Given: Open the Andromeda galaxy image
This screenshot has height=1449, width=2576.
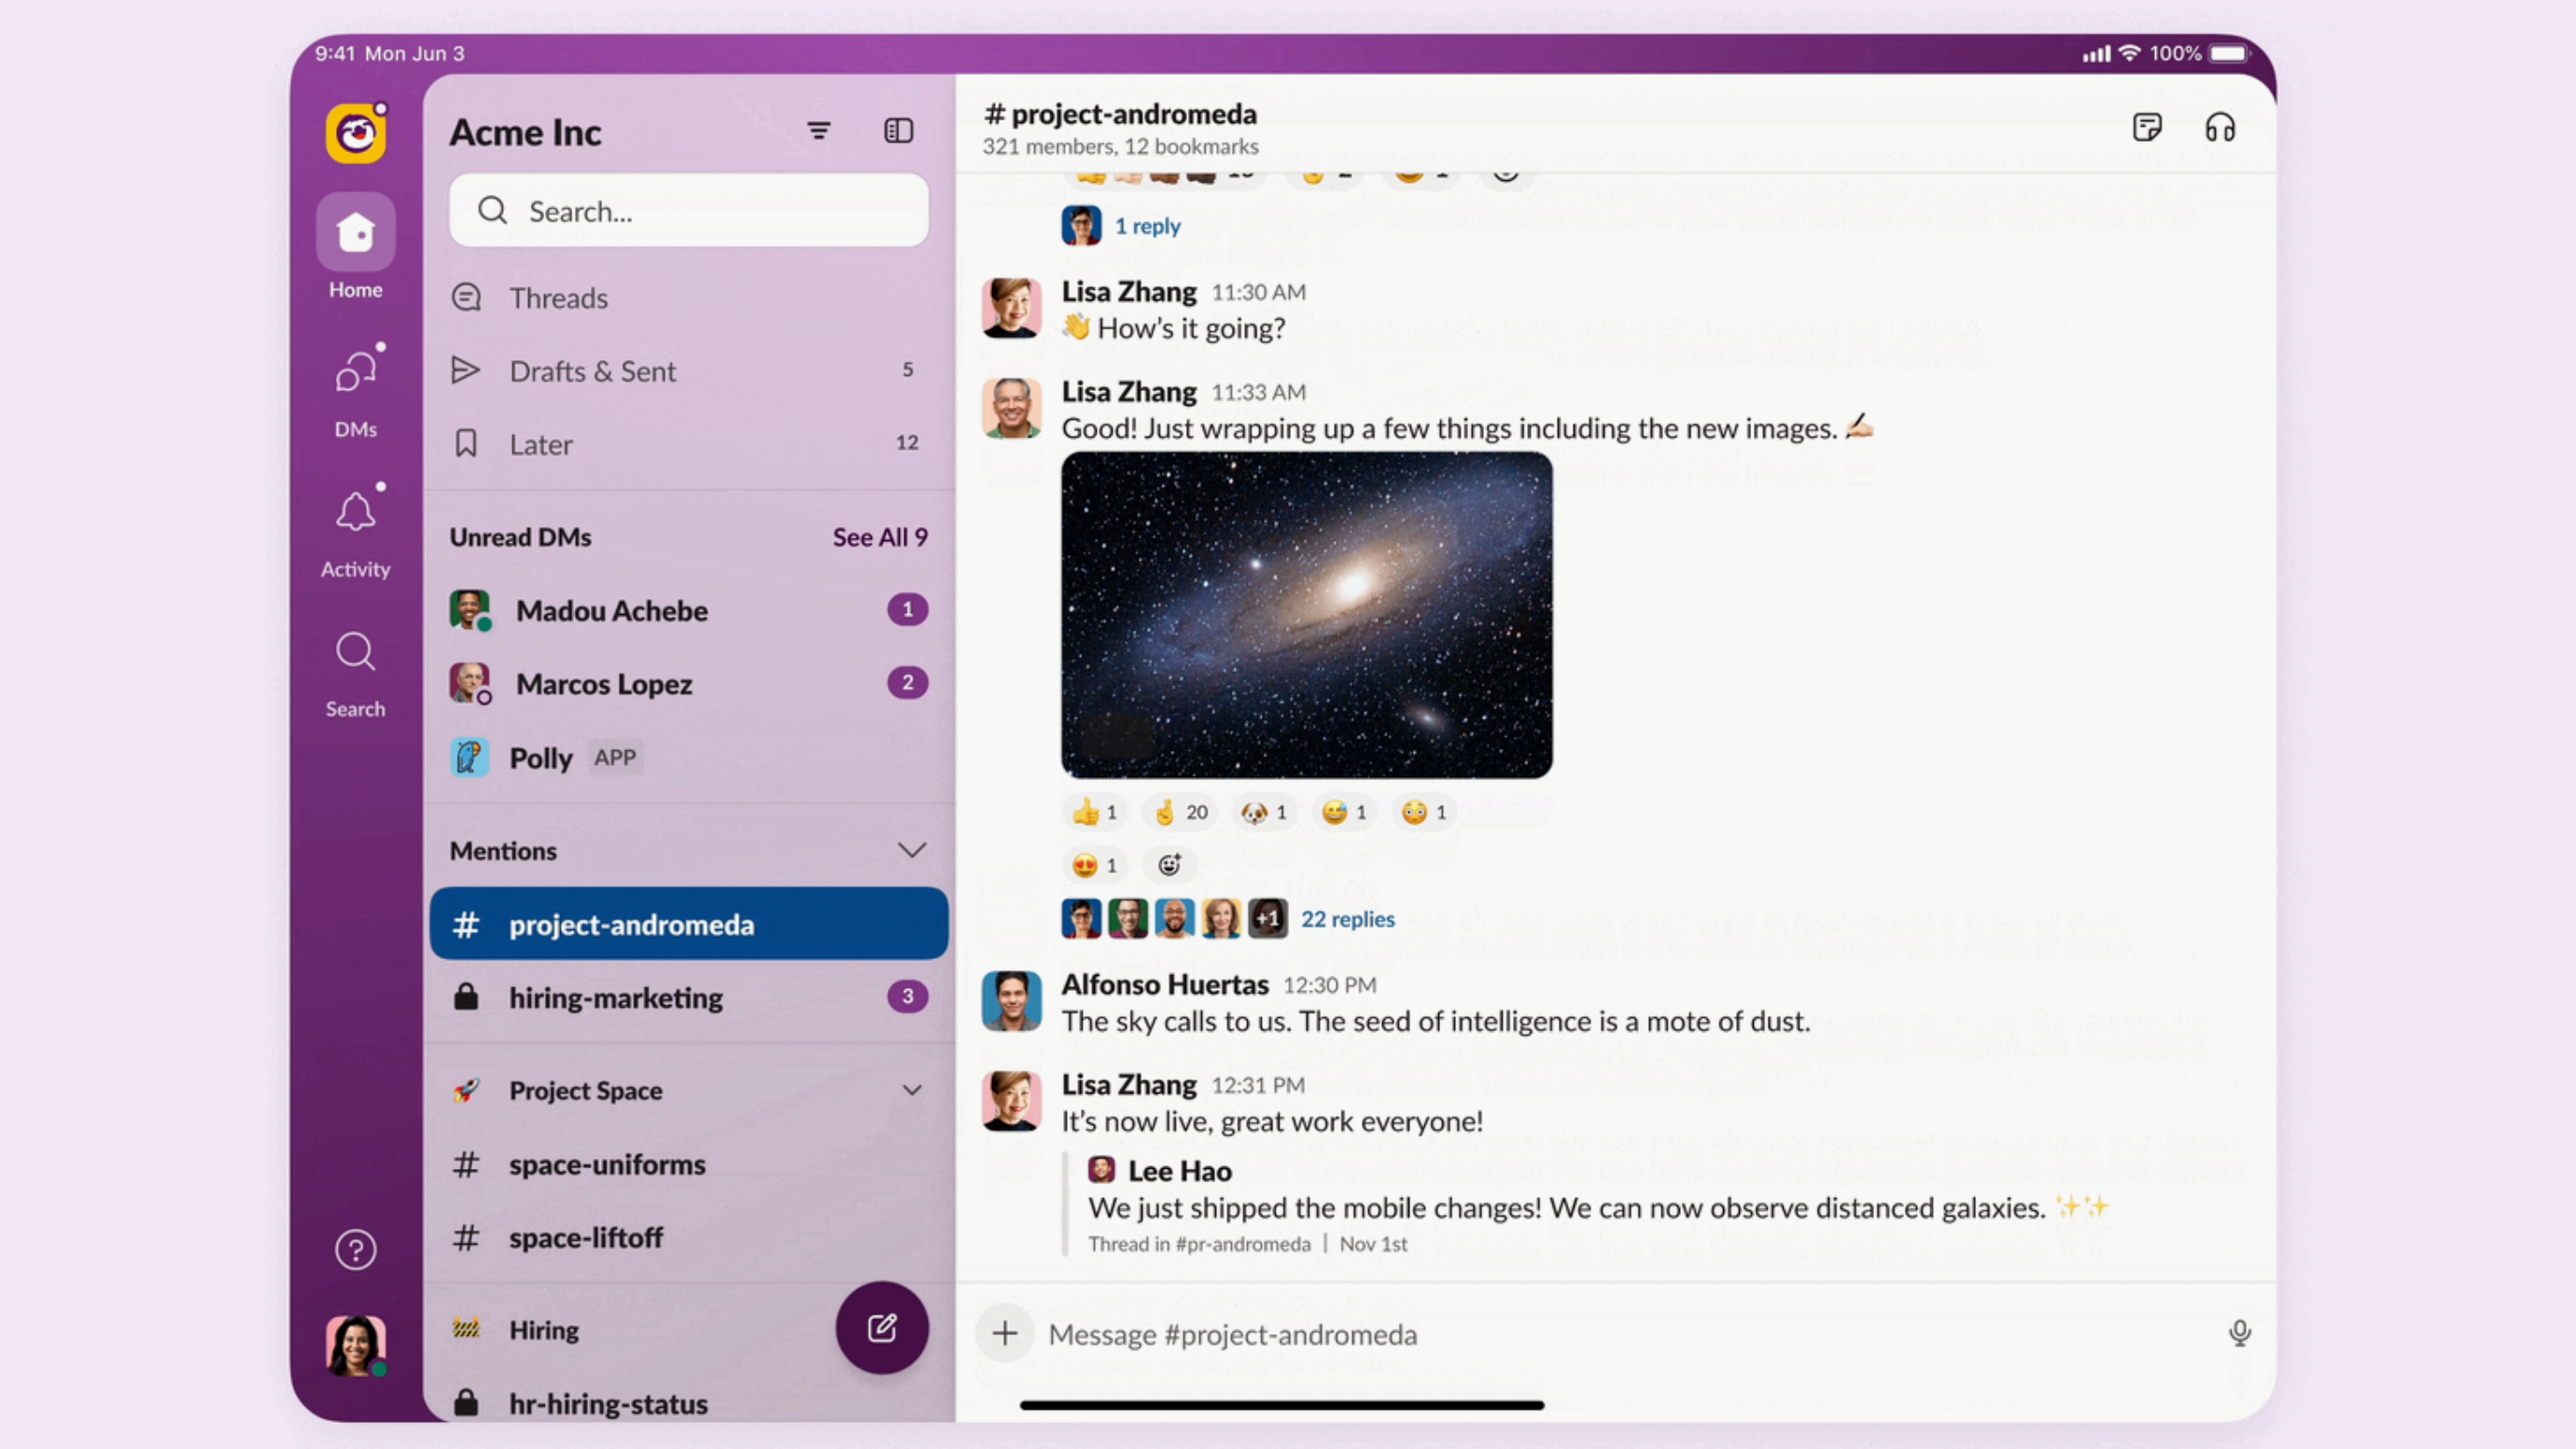Looking at the screenshot, I should [1306, 614].
